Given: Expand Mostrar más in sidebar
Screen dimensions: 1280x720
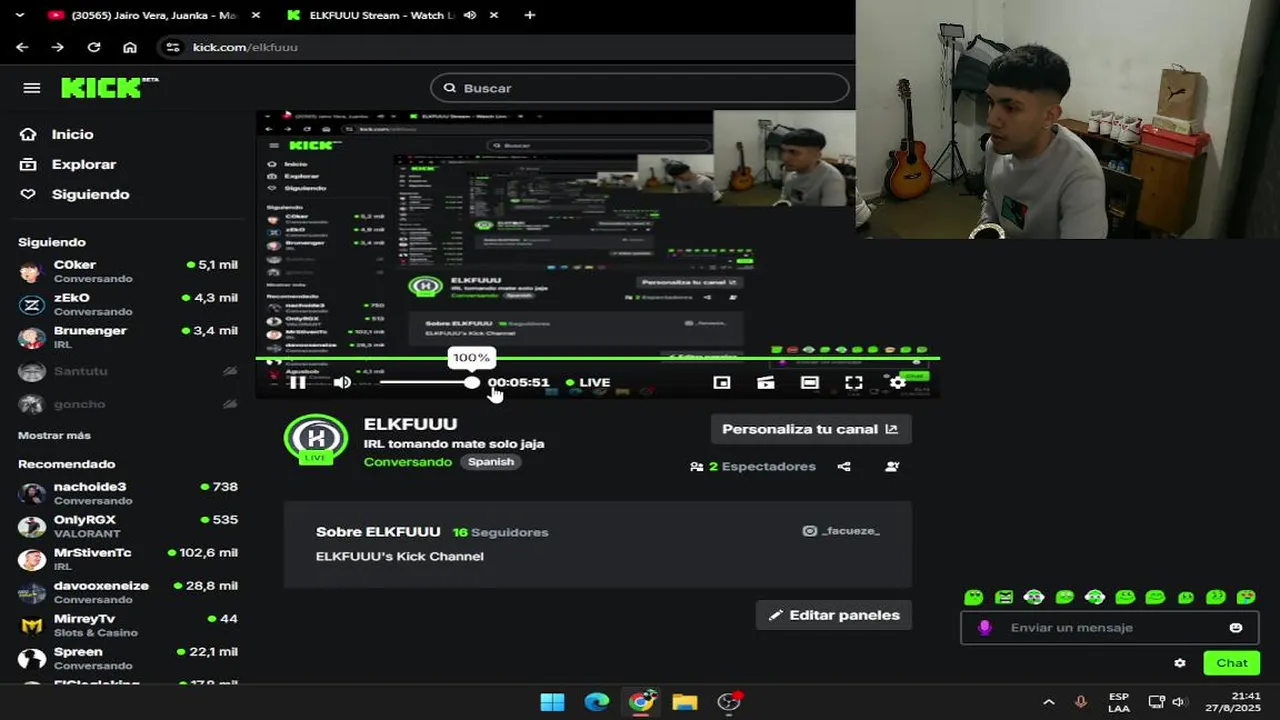Looking at the screenshot, I should tap(54, 435).
